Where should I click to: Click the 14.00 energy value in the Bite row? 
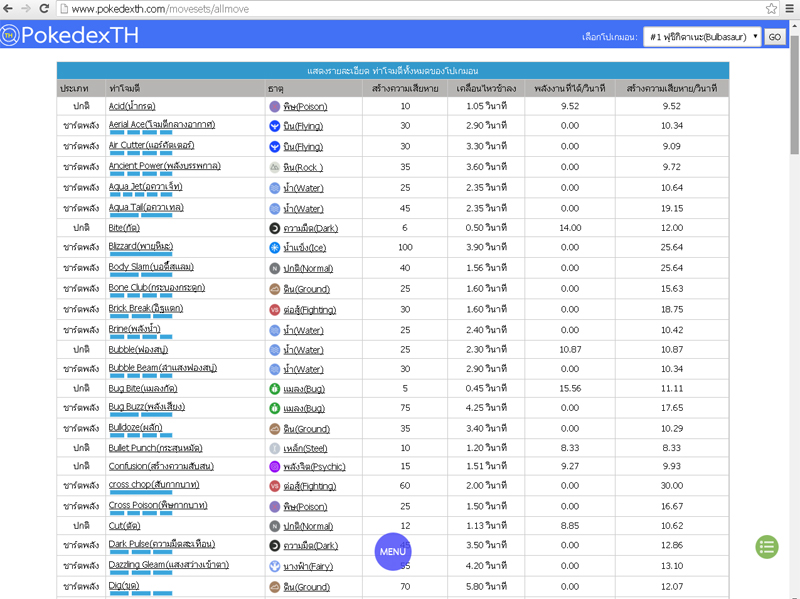(x=570, y=228)
